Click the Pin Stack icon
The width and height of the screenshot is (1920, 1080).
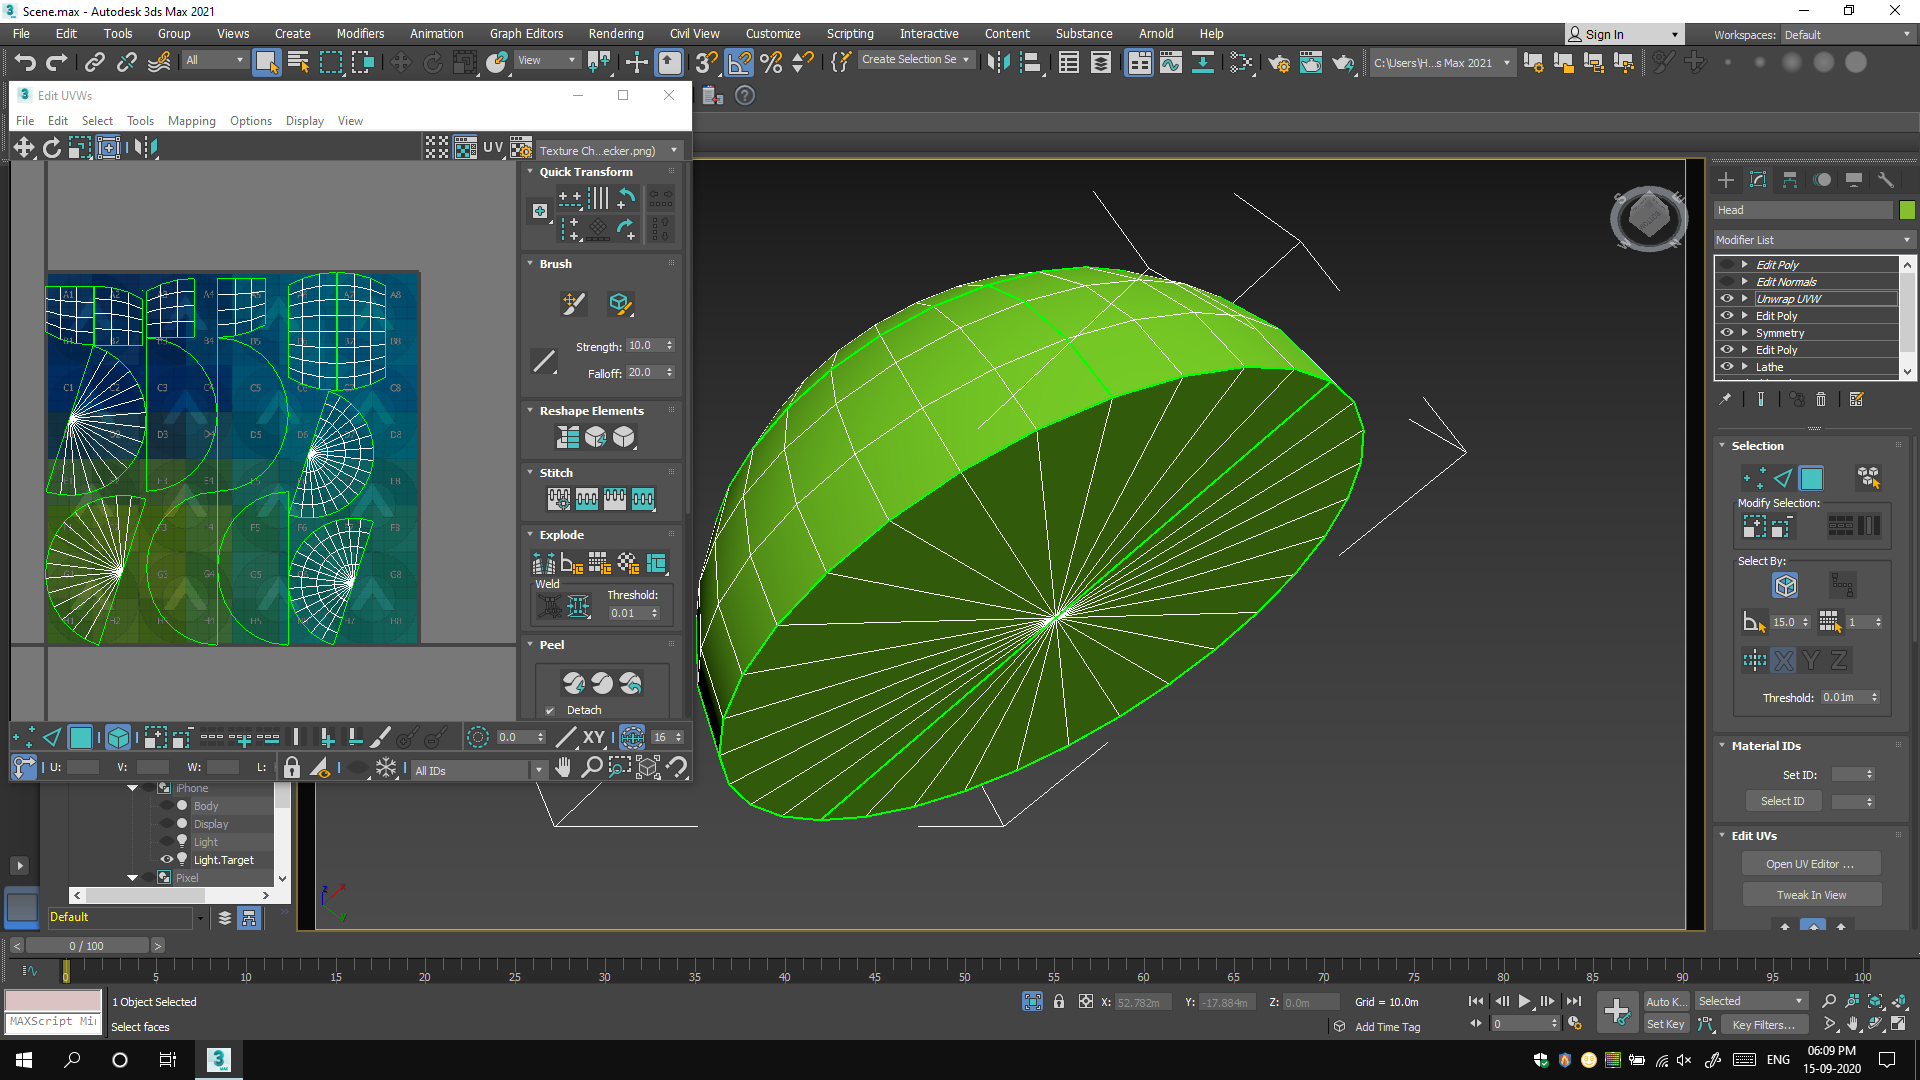[1725, 399]
